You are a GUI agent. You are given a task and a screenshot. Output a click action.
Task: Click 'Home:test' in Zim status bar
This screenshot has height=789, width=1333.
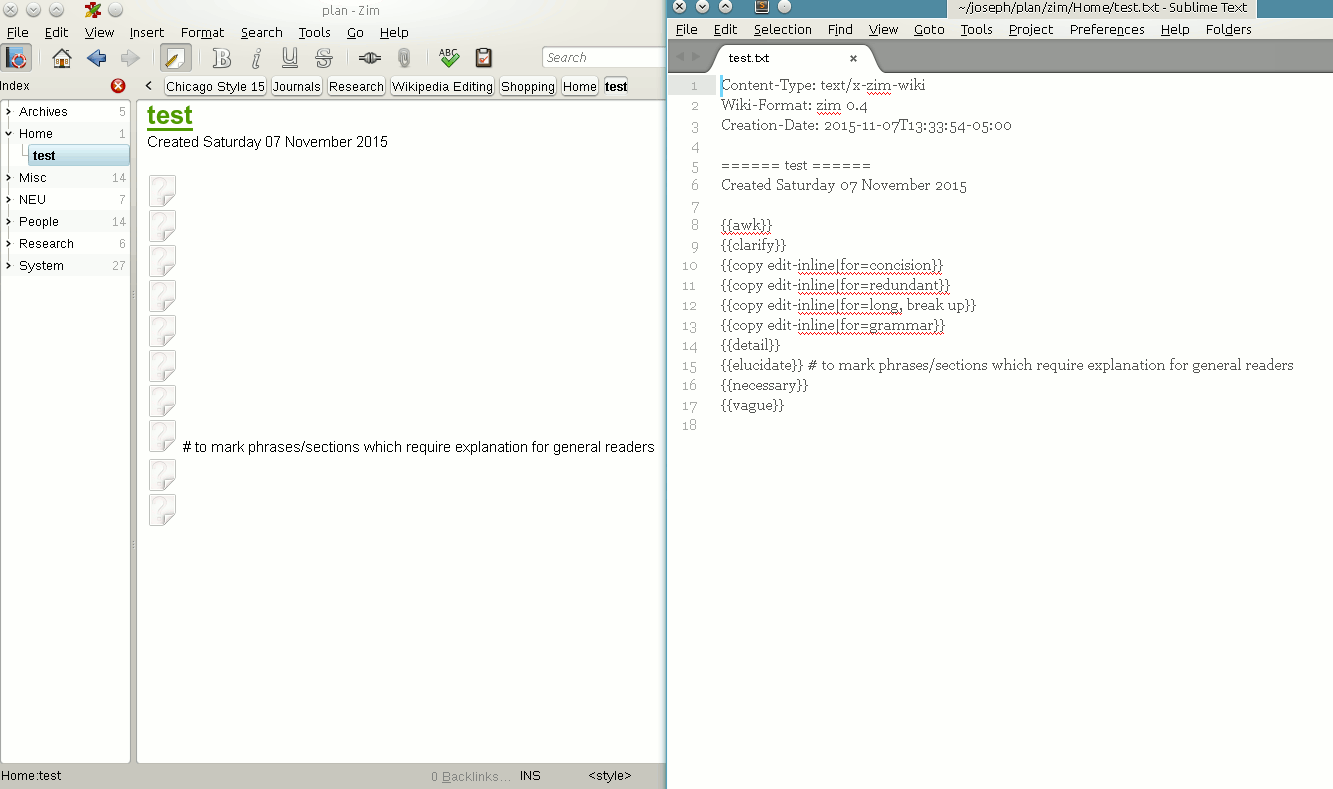tap(32, 776)
